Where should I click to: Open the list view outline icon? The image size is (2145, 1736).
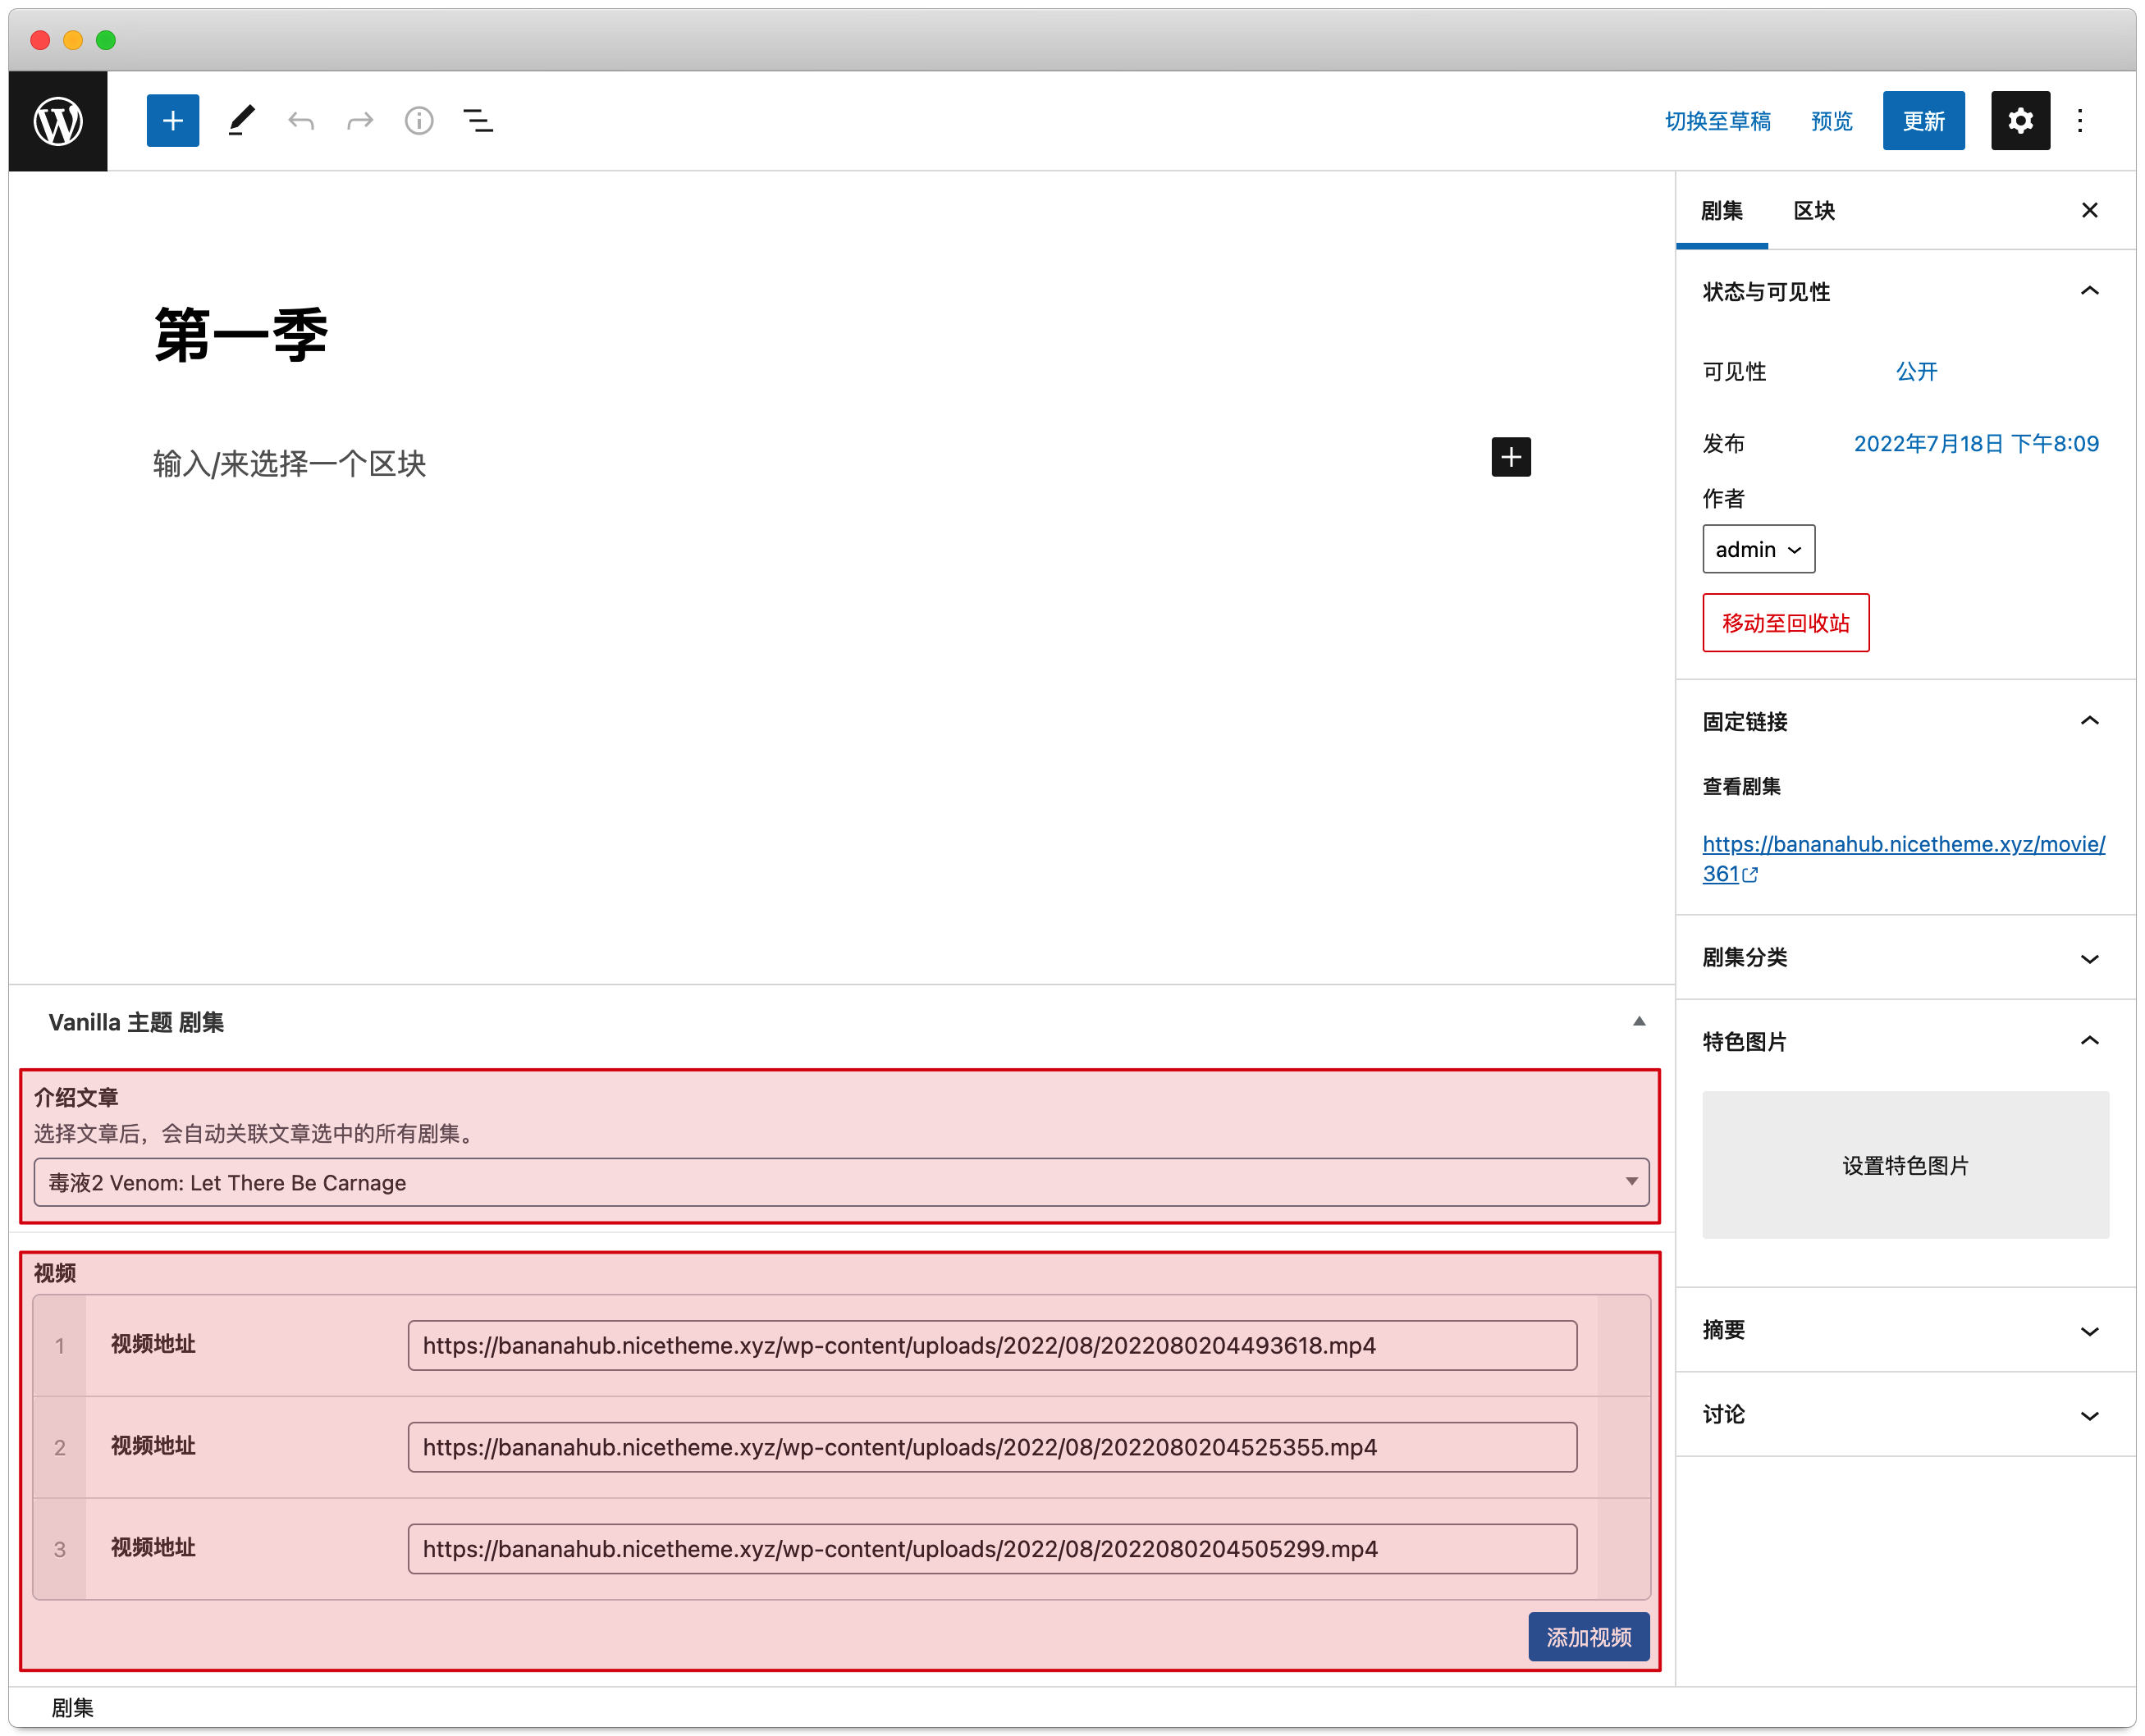click(x=478, y=121)
